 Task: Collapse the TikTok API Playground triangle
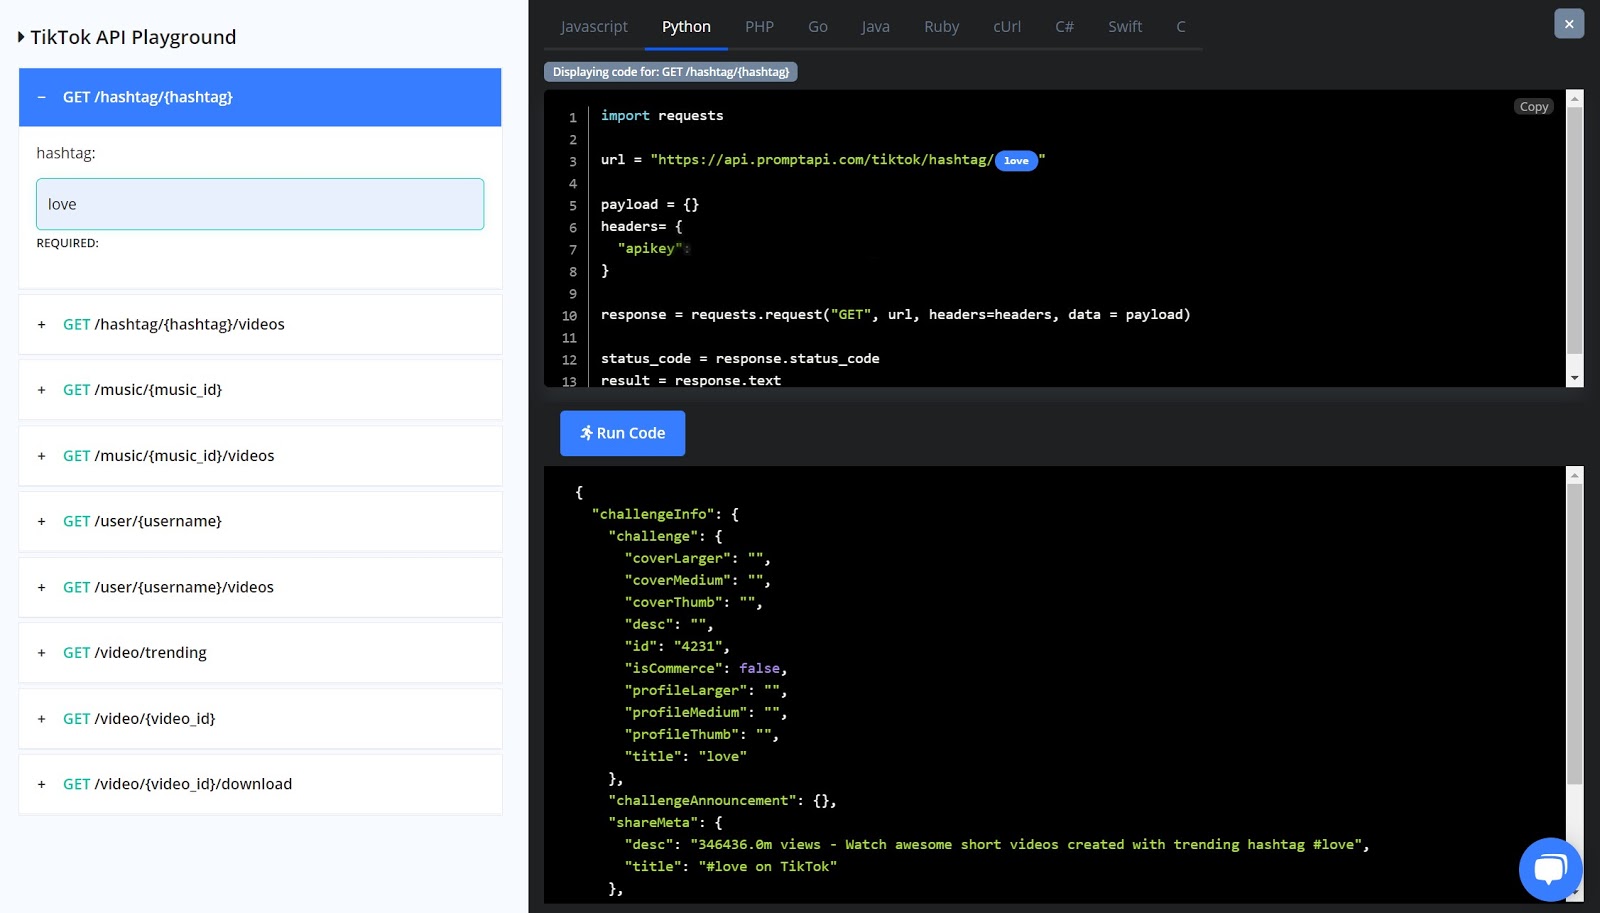click(21, 37)
